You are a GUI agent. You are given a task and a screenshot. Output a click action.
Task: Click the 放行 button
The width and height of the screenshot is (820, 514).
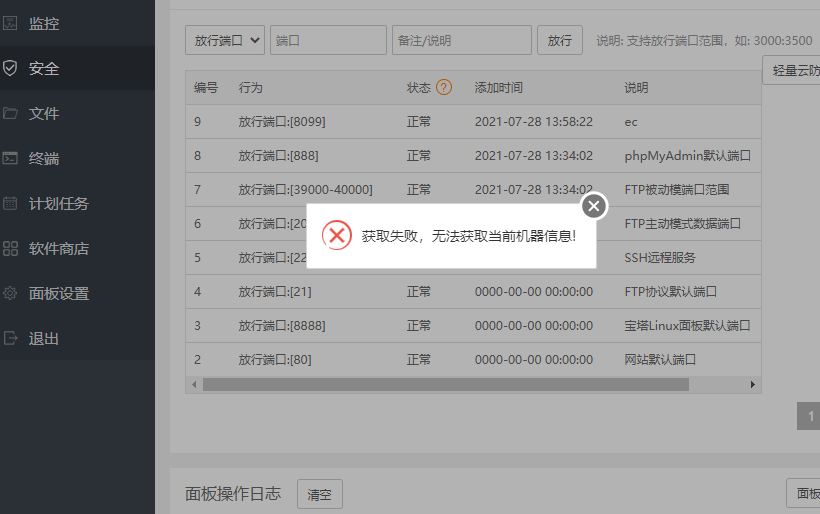point(560,40)
